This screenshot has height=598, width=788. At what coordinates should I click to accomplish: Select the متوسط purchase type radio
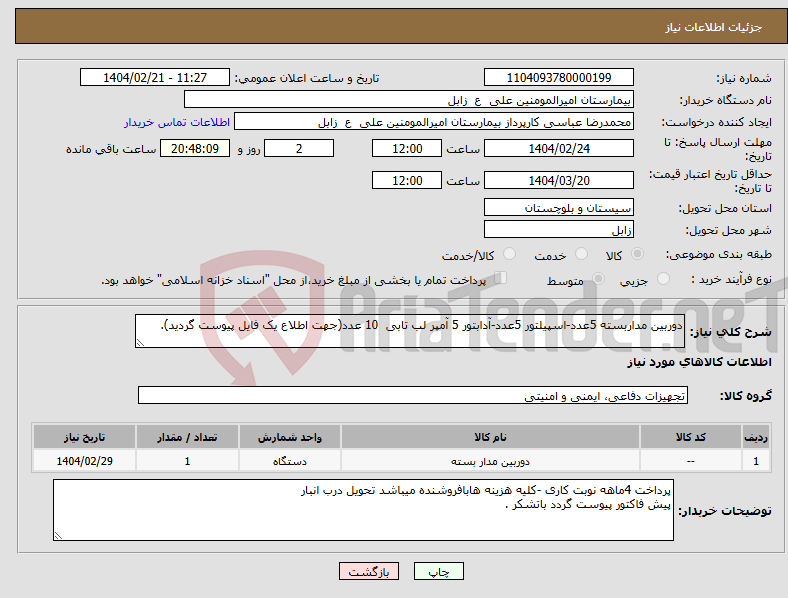click(598, 278)
